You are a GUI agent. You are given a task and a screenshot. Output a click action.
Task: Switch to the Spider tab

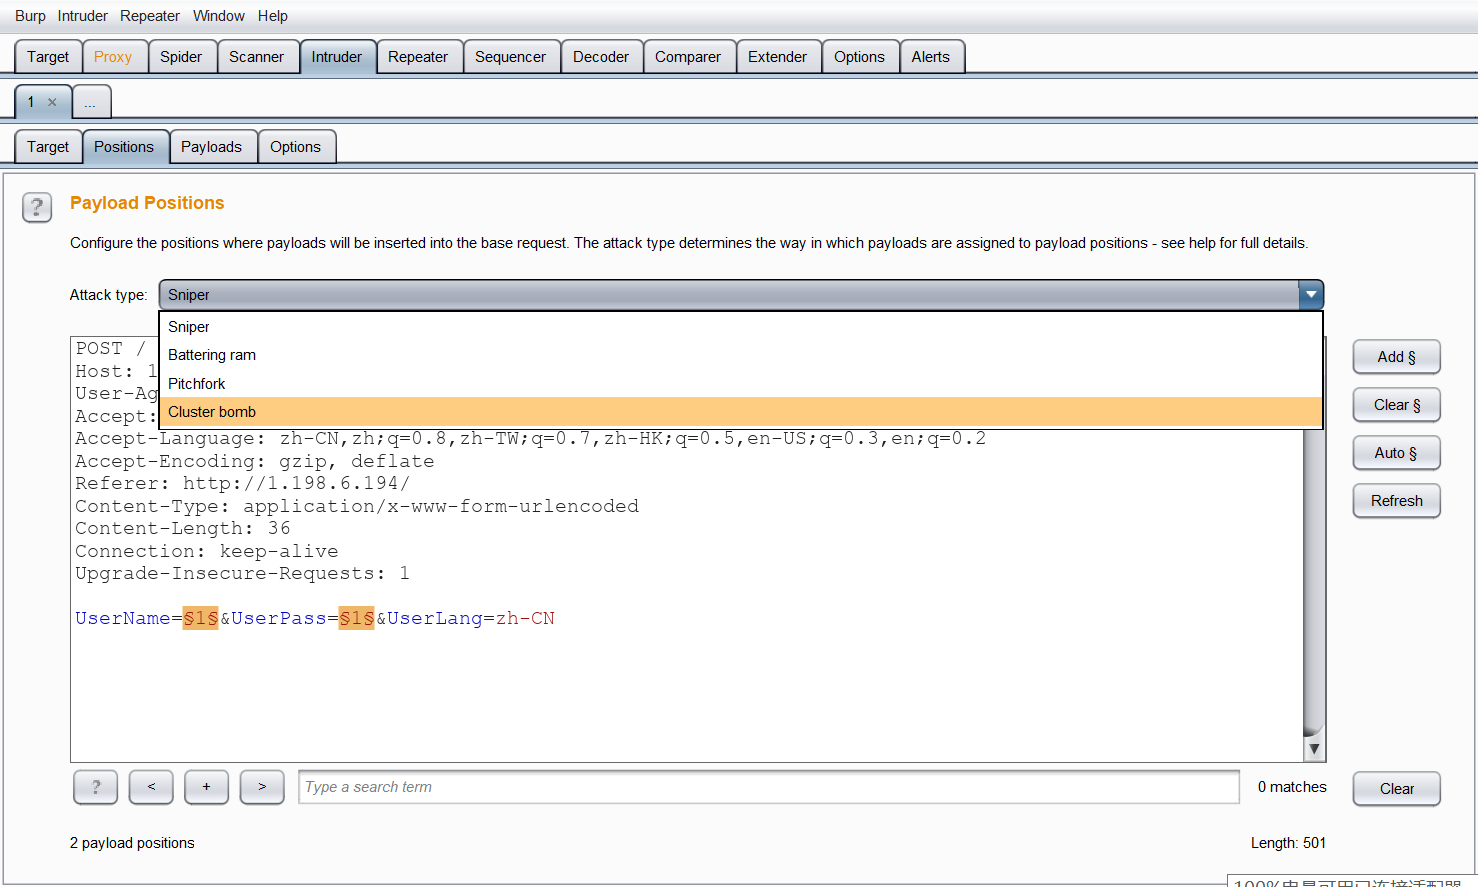pos(181,57)
